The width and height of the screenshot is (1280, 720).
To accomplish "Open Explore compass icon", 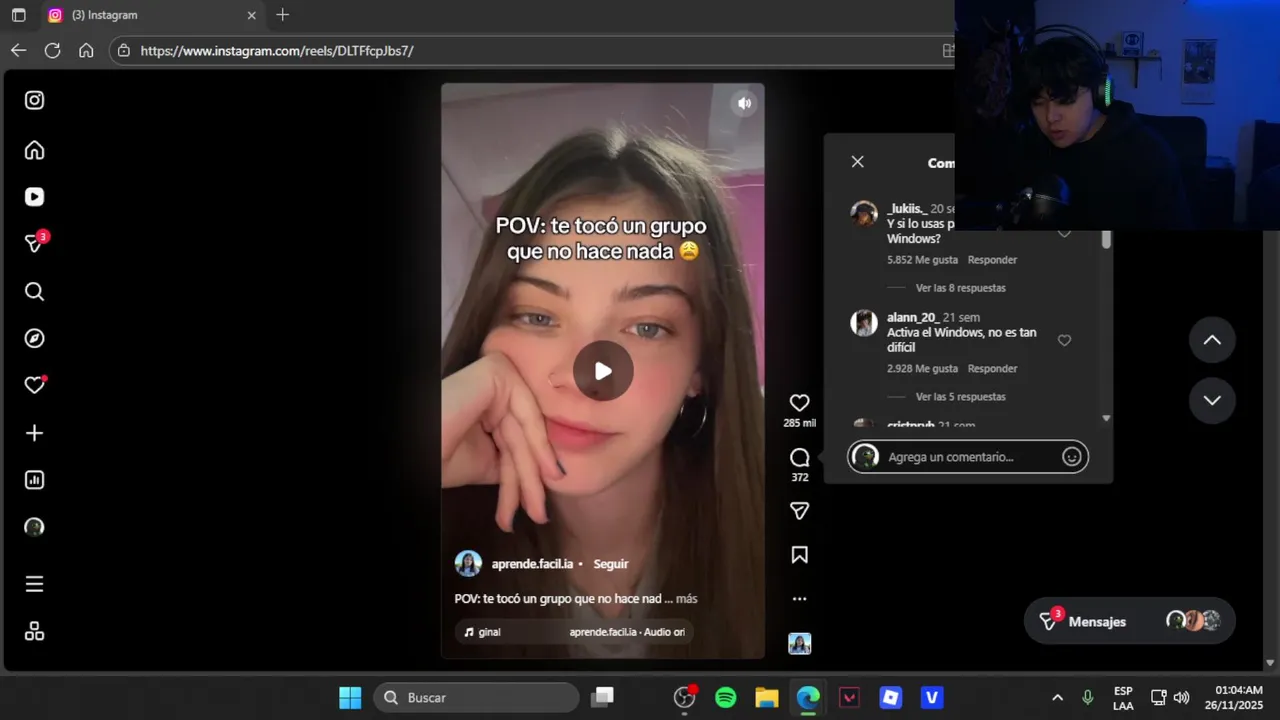I will click(34, 338).
